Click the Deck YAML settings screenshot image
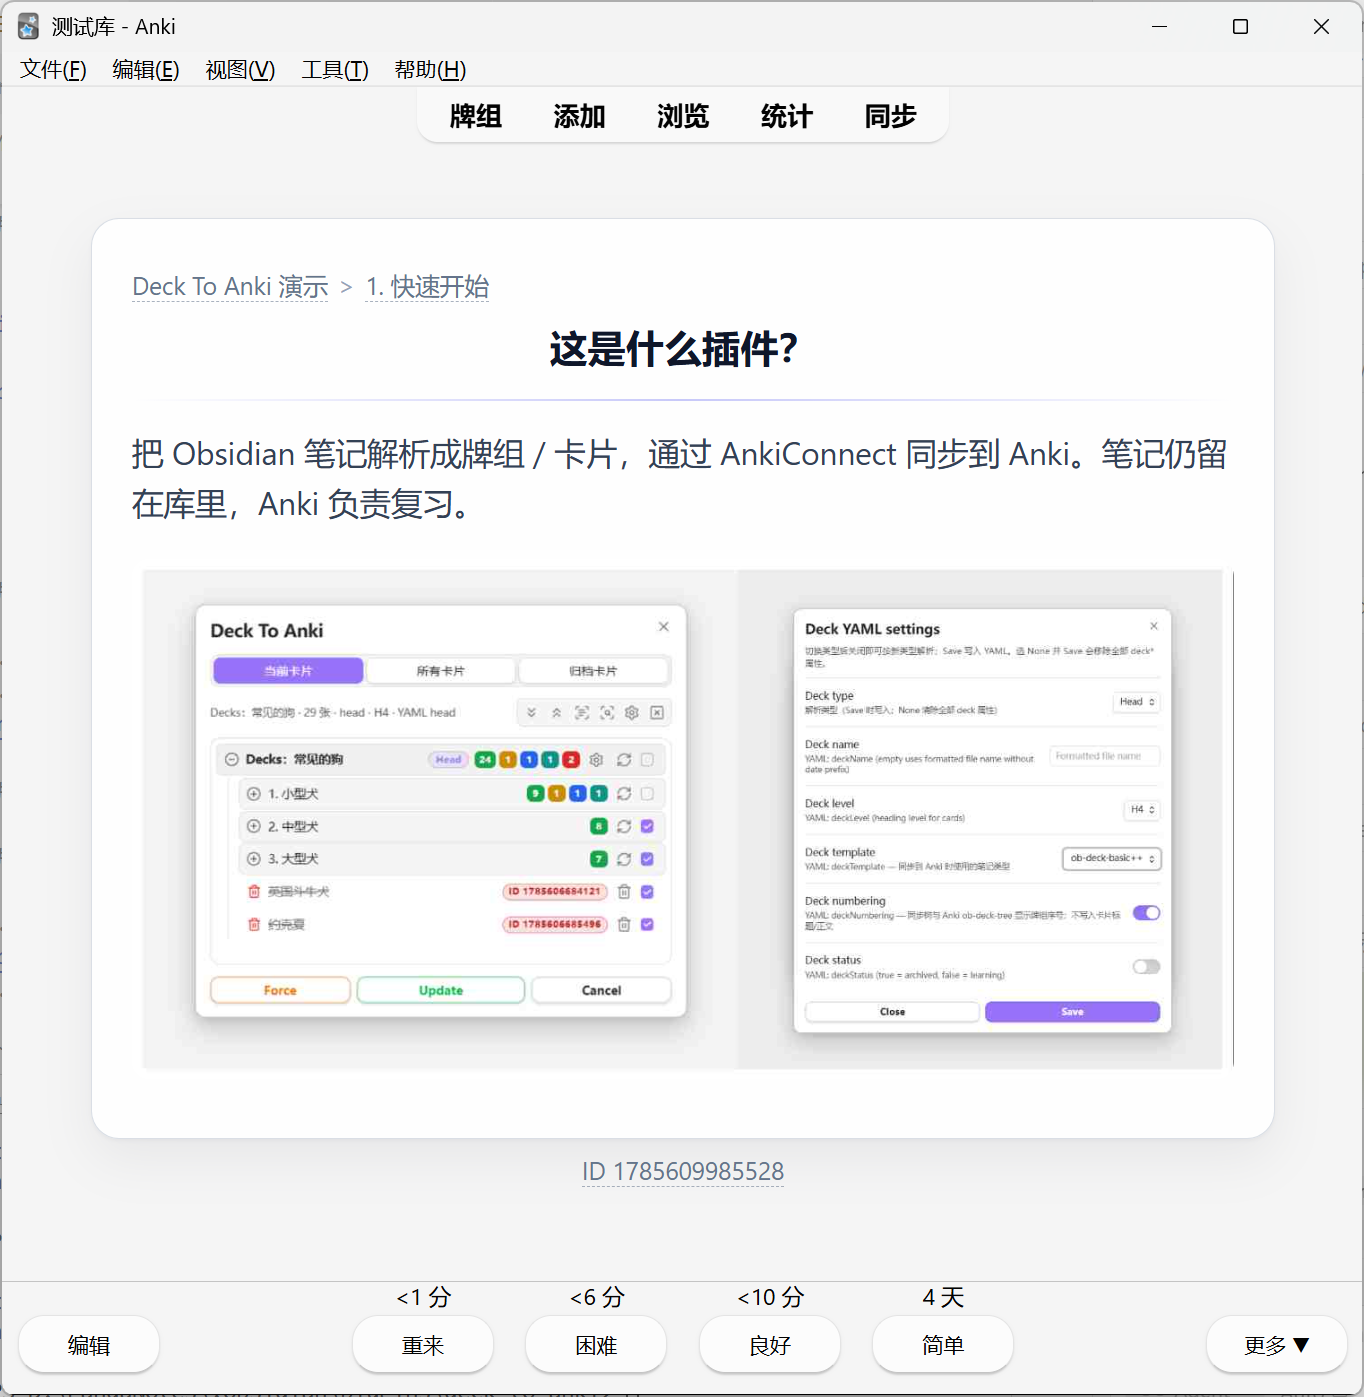This screenshot has height=1397, width=1364. (x=980, y=819)
